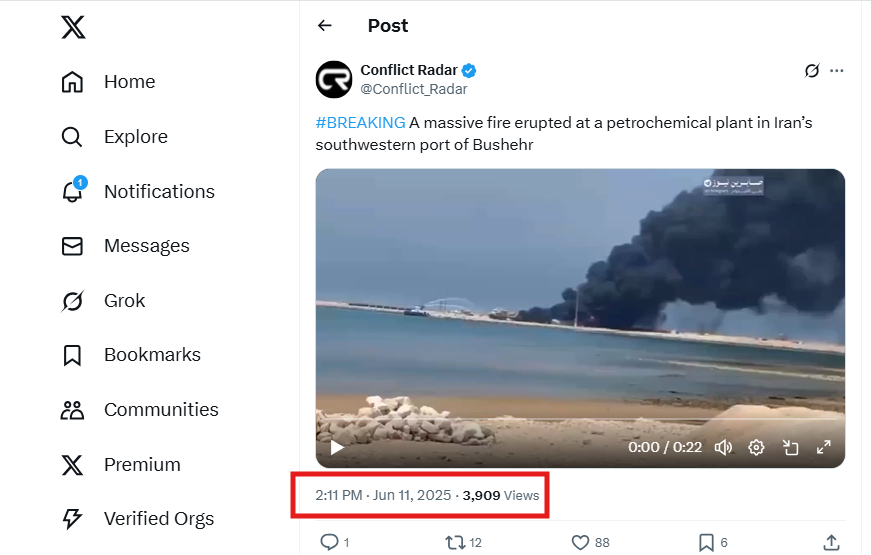Share the post via the share icon
Viewport: 871px width, 555px height.
click(x=831, y=542)
